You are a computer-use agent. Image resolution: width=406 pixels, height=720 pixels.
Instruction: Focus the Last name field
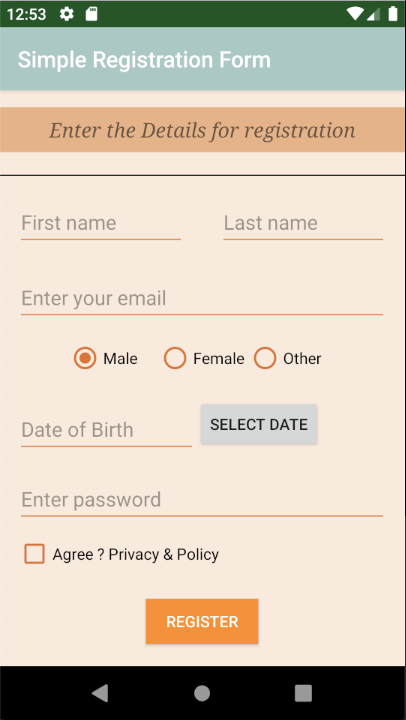pos(303,223)
